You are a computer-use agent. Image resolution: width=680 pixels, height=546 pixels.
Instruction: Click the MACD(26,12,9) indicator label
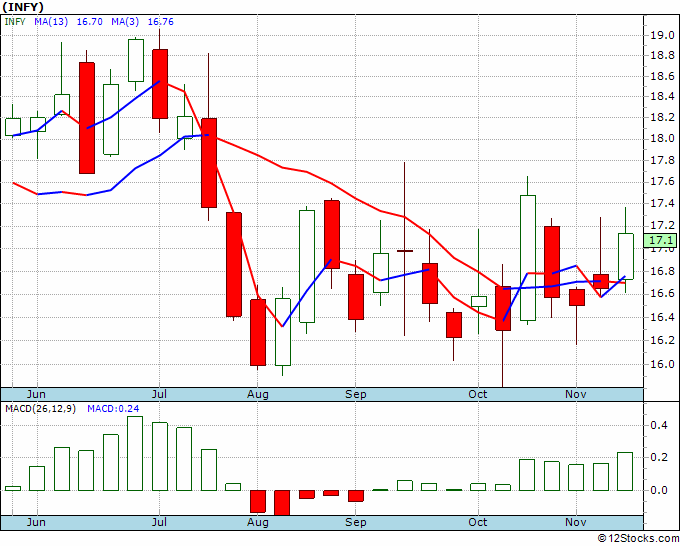click(x=41, y=409)
